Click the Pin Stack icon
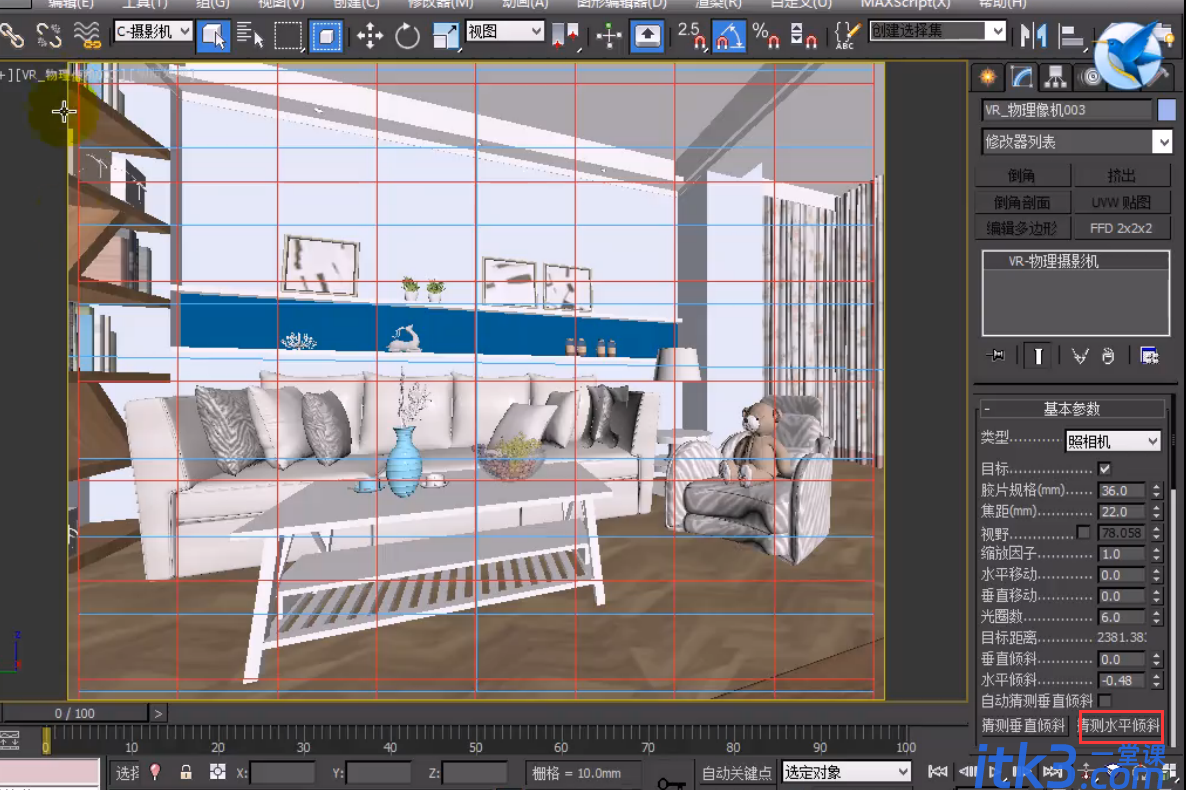Image resolution: width=1186 pixels, height=790 pixels. [x=996, y=355]
